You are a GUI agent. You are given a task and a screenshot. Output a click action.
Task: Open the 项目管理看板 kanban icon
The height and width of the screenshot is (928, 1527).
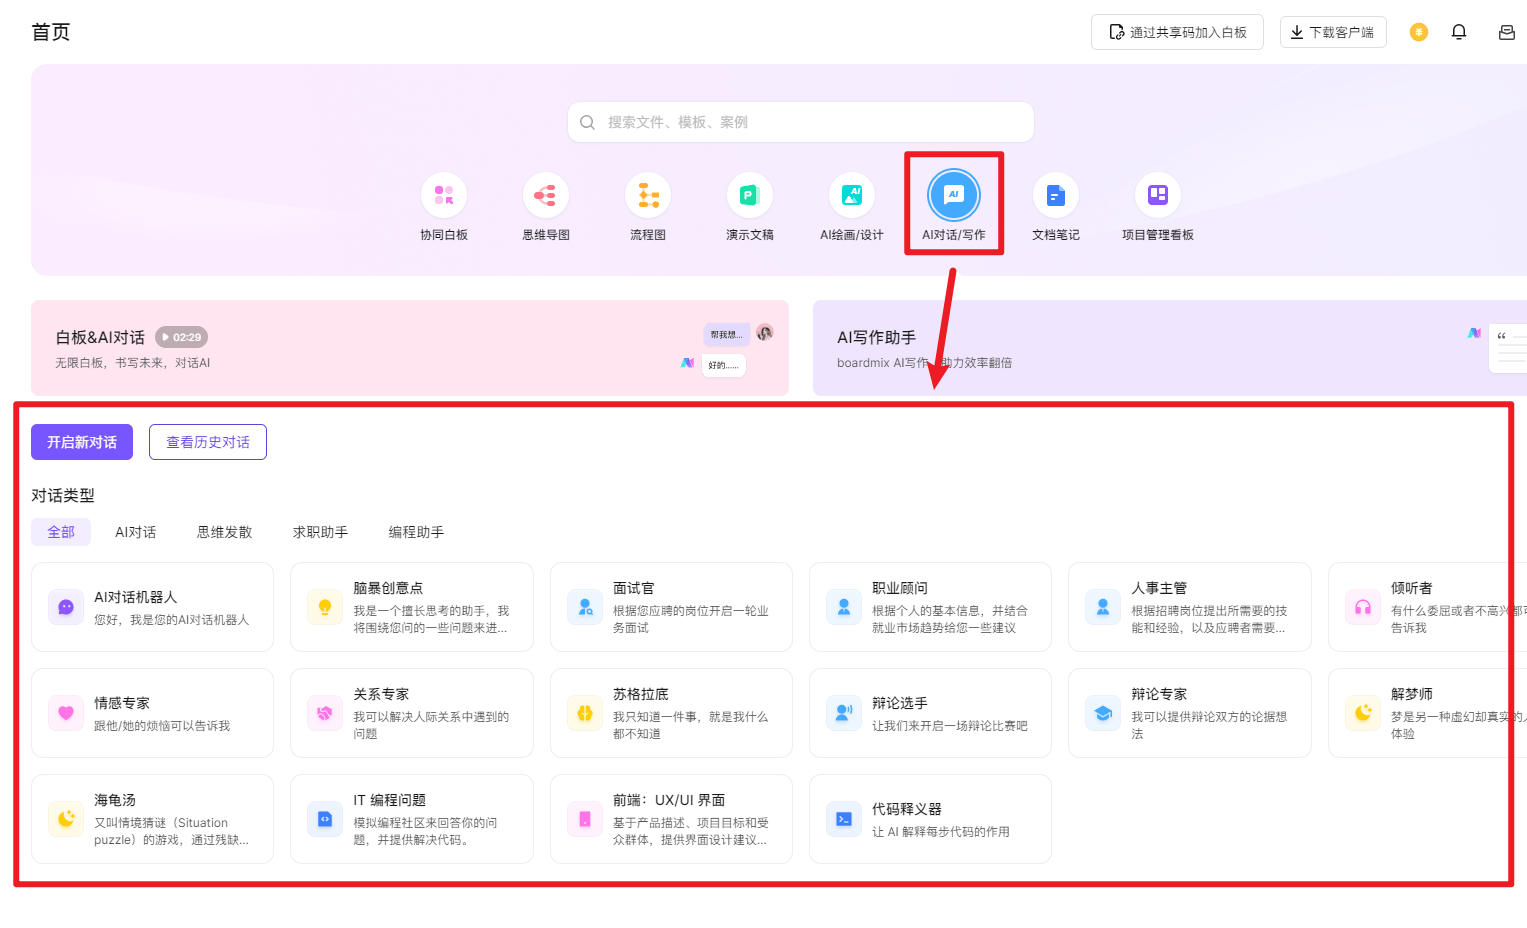(1158, 196)
